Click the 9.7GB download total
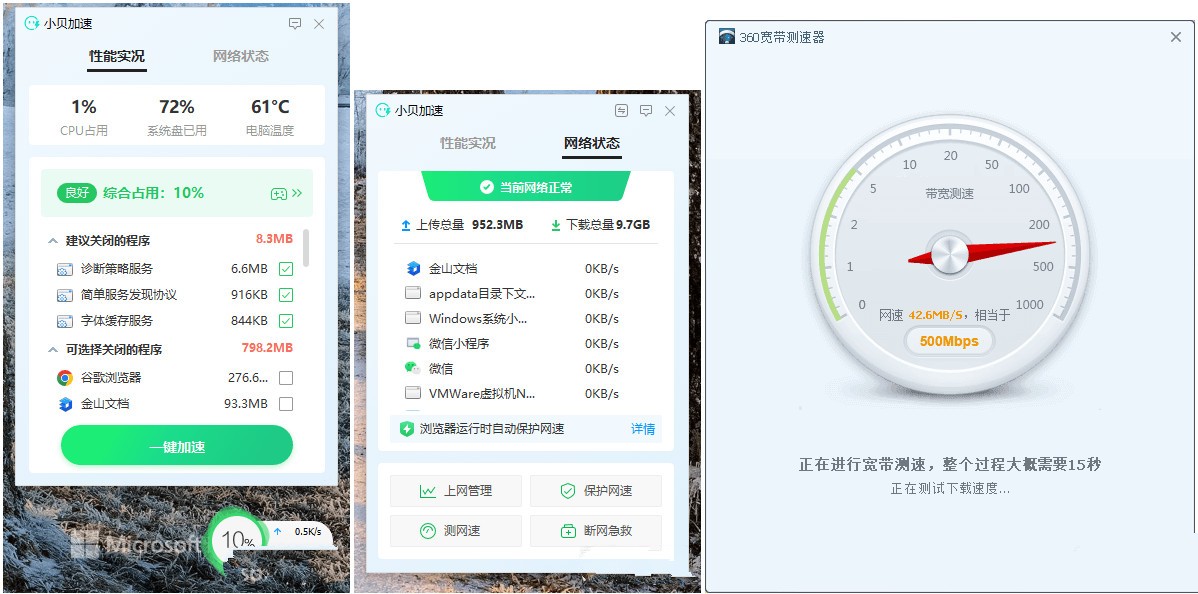 point(633,225)
